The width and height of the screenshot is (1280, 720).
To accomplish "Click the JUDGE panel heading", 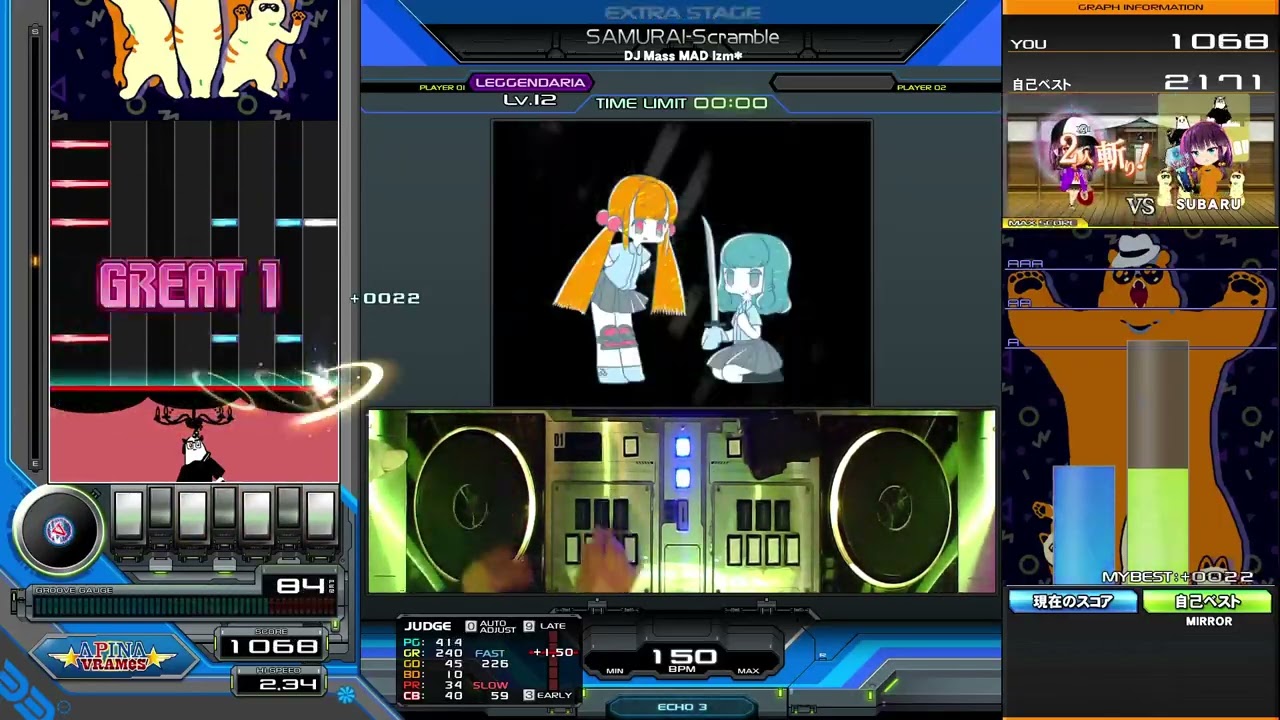I will click(428, 626).
